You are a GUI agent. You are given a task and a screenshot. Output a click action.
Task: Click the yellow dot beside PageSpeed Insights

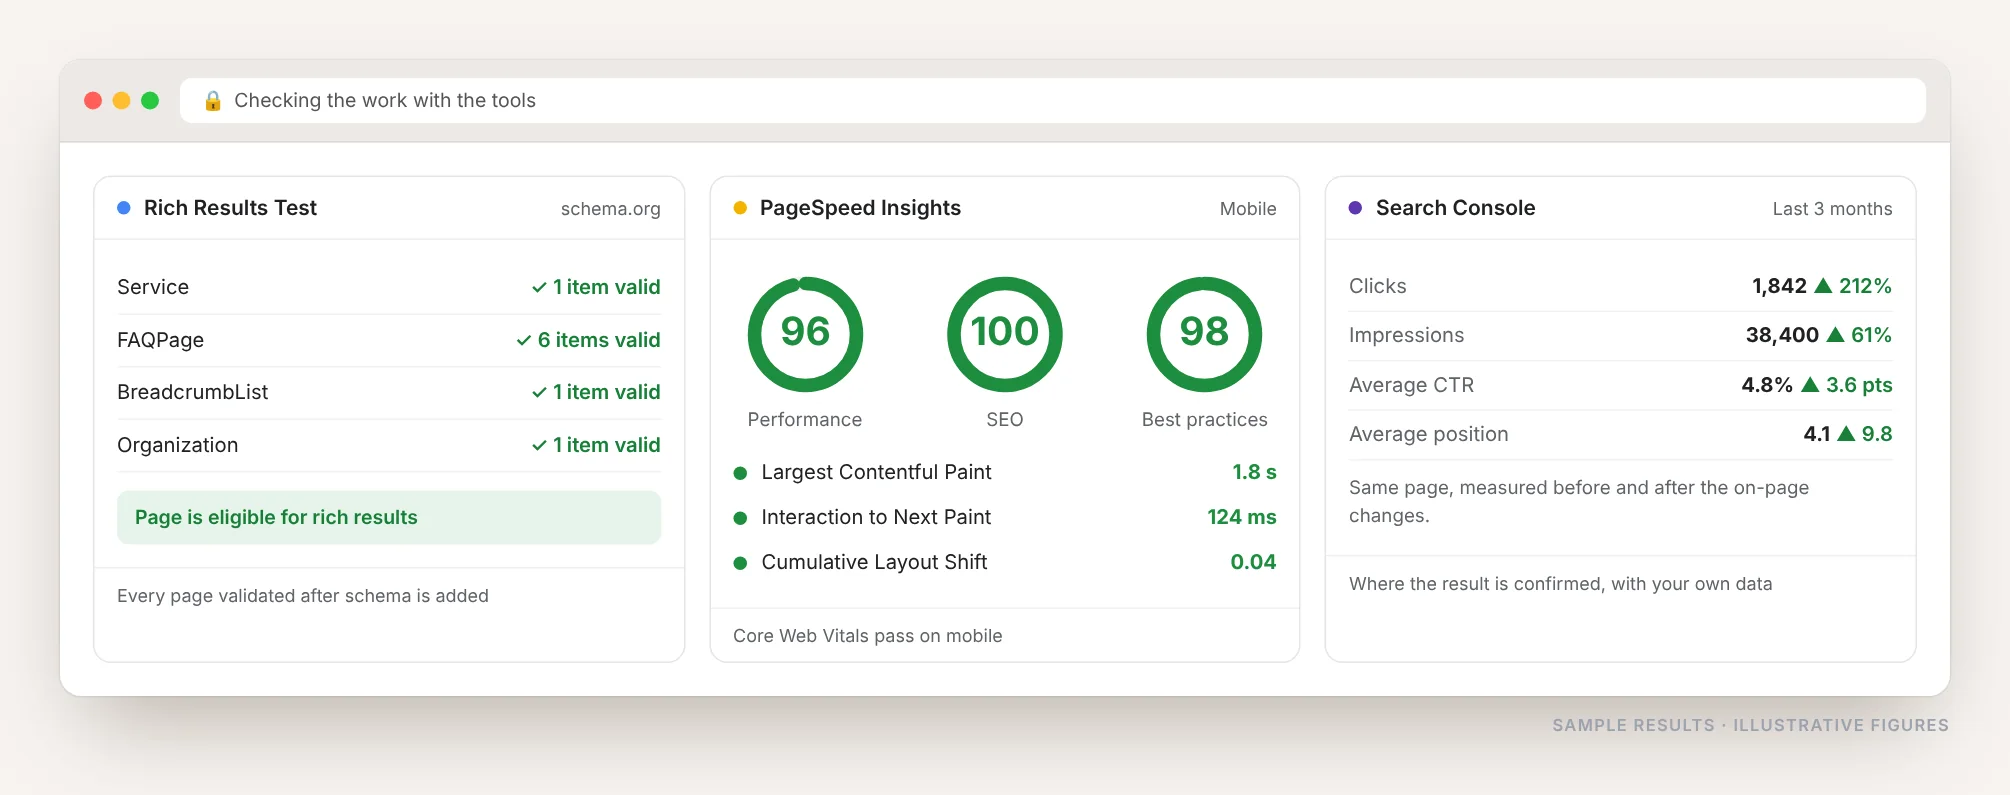[740, 208]
